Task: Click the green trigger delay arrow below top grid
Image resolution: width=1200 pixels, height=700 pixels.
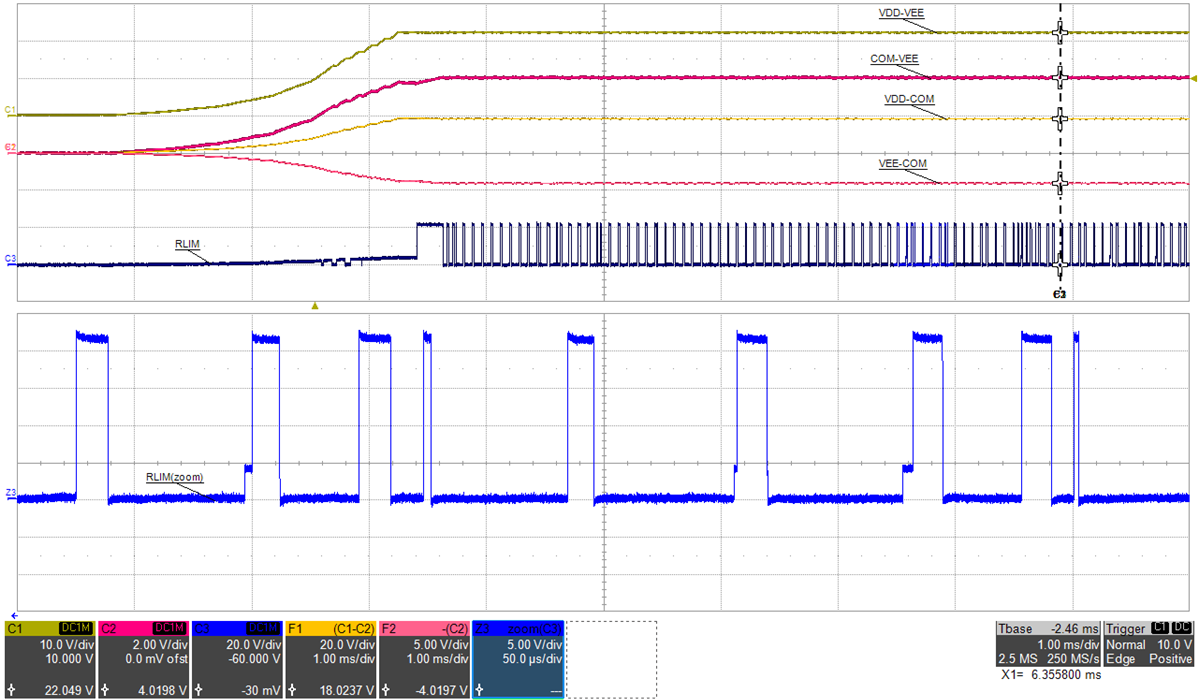Action: (313, 305)
